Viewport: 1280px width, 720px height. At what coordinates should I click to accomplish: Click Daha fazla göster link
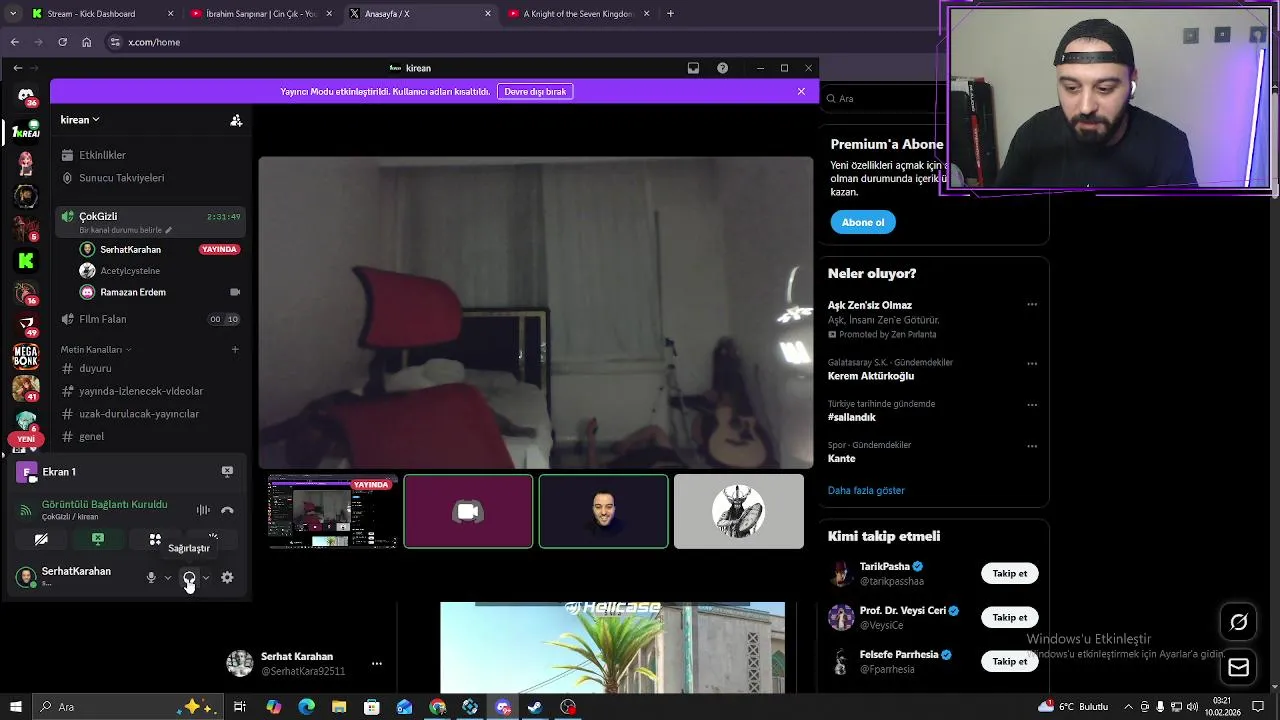click(x=866, y=491)
